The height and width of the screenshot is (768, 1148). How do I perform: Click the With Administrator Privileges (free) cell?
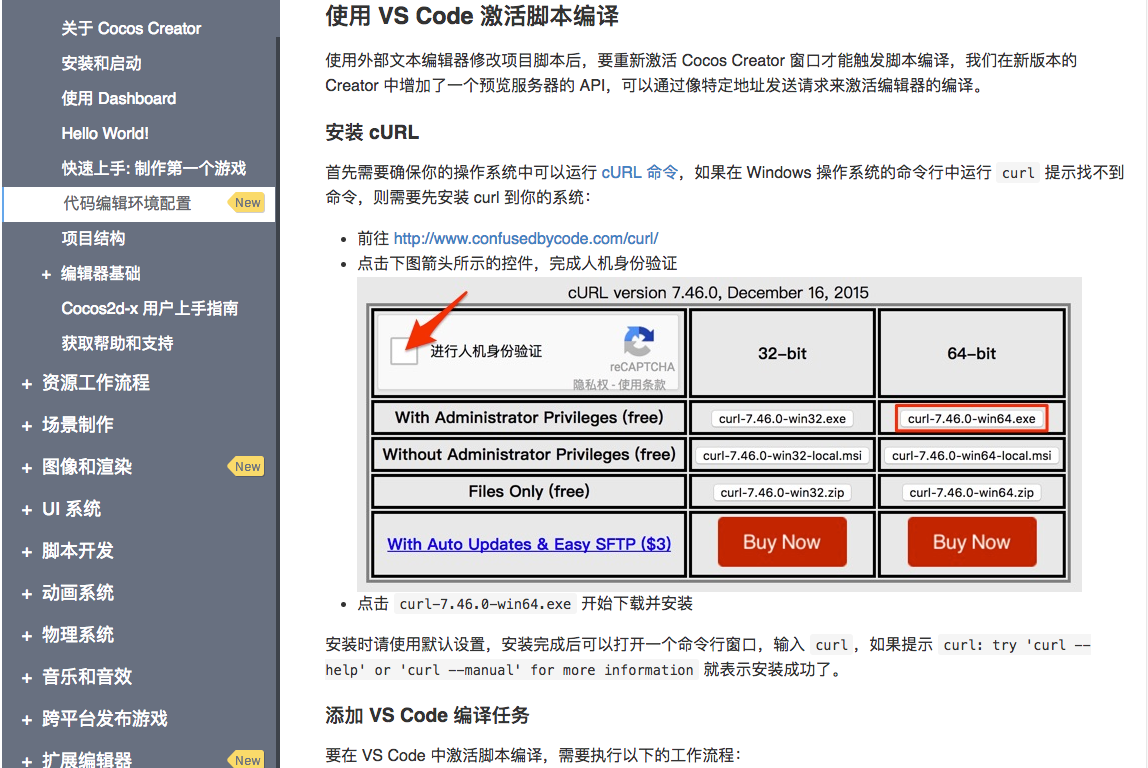point(529,417)
